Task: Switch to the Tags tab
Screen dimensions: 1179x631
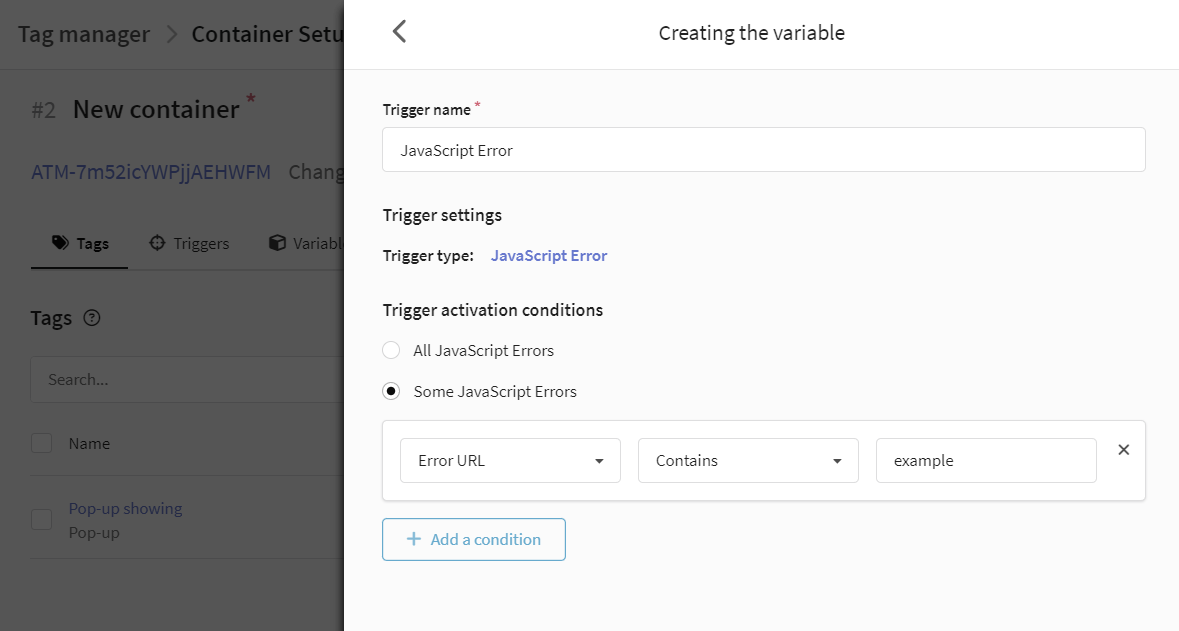Action: tap(80, 244)
